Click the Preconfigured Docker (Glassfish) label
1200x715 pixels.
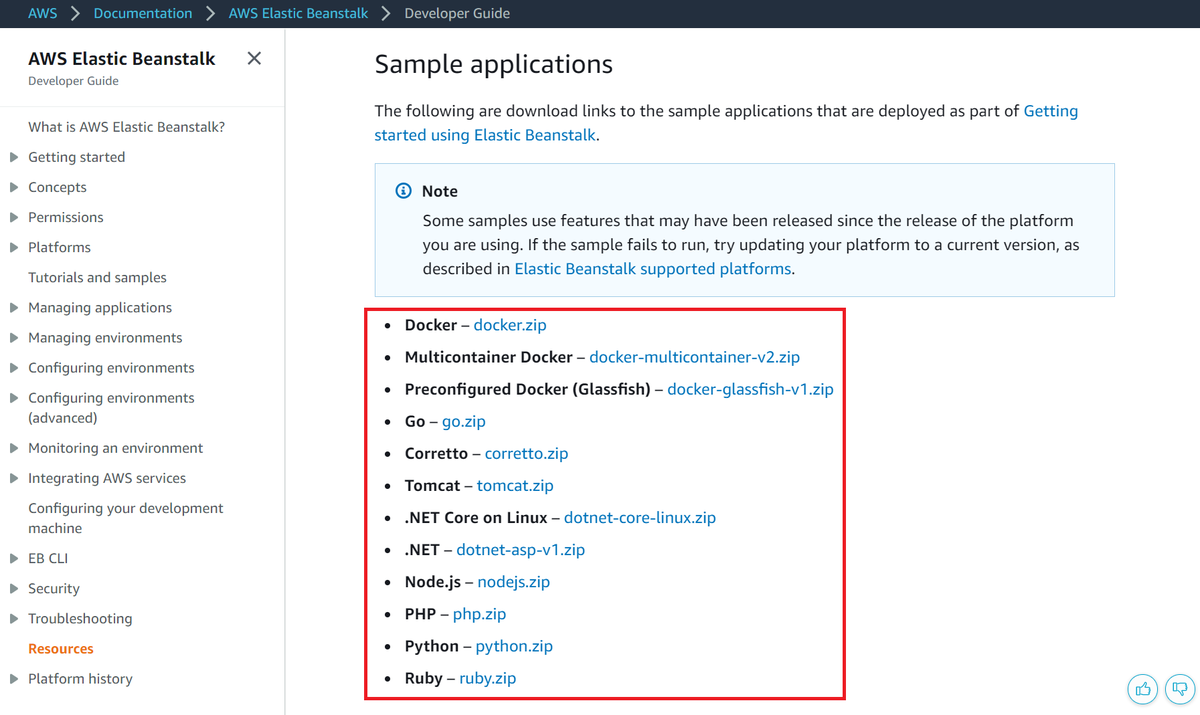[x=527, y=389]
